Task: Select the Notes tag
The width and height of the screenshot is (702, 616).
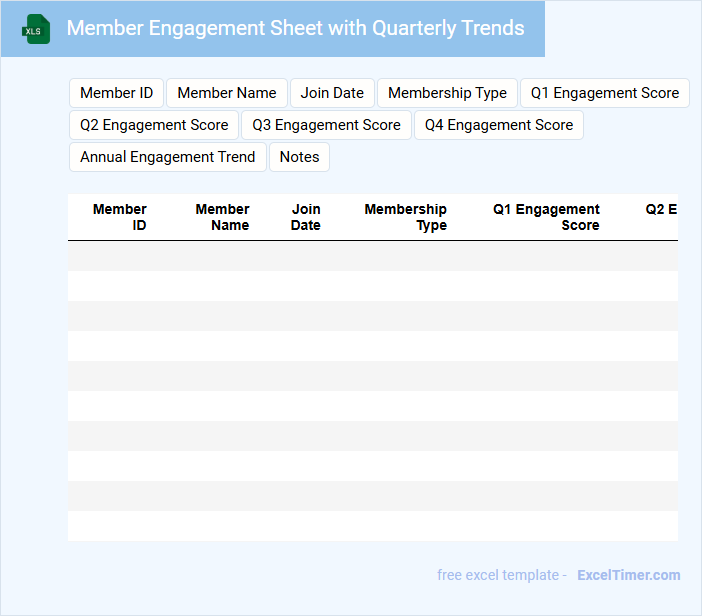Action: tap(299, 157)
